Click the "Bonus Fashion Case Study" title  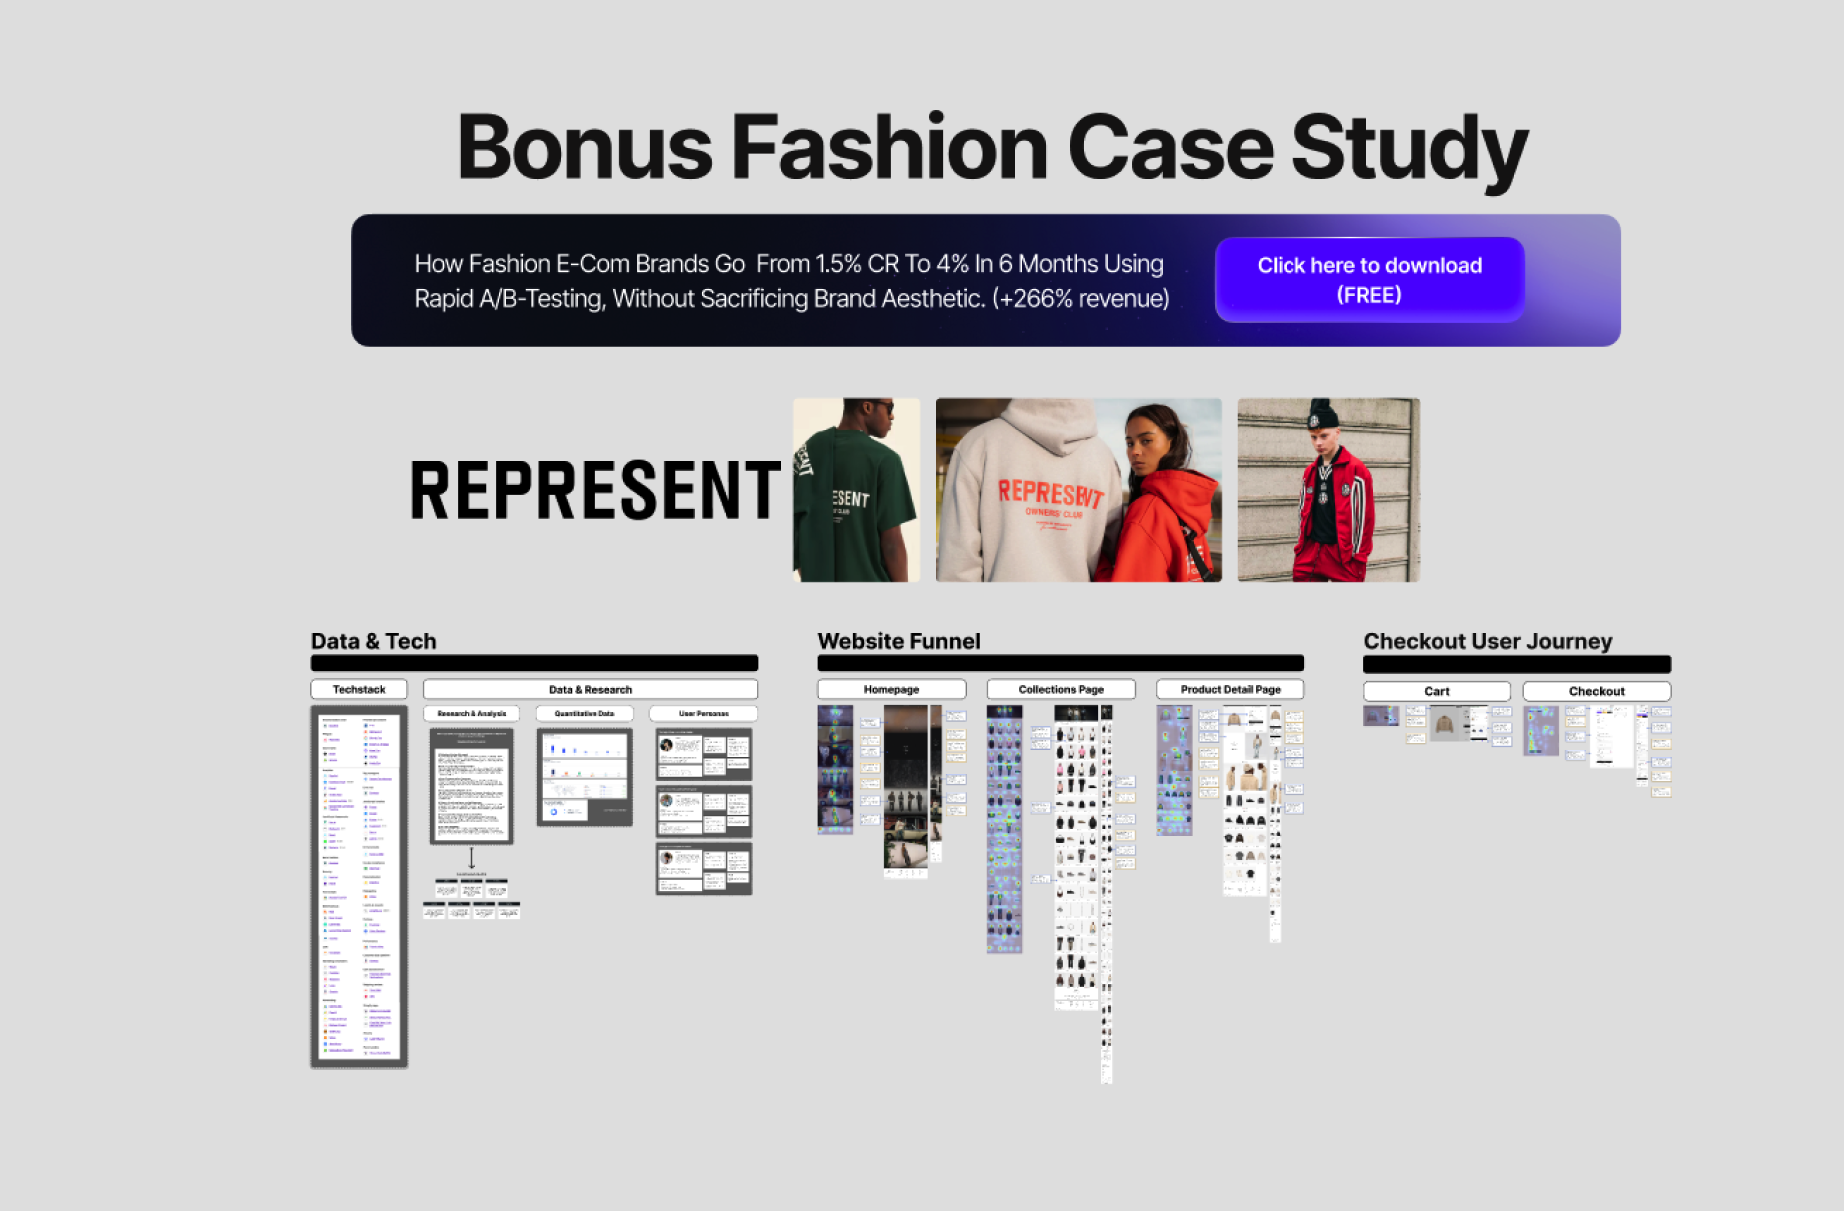pos(992,148)
